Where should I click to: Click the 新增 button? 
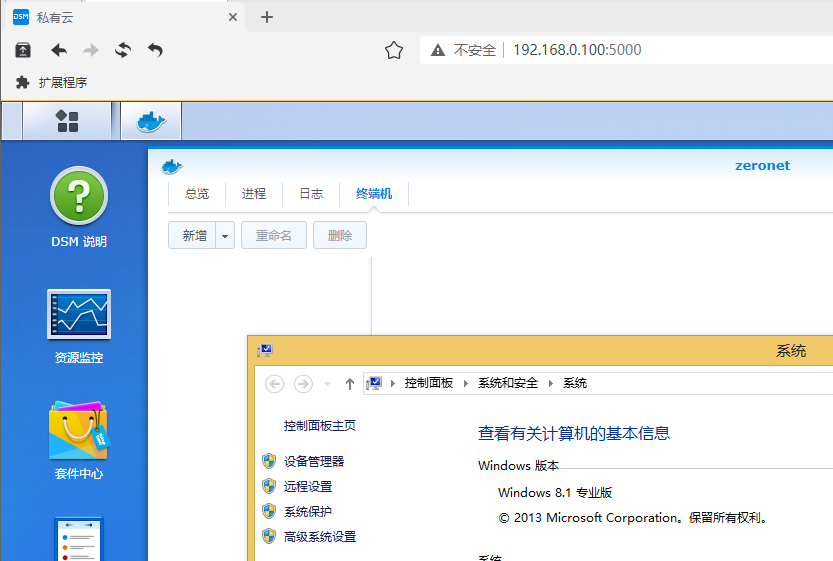194,236
